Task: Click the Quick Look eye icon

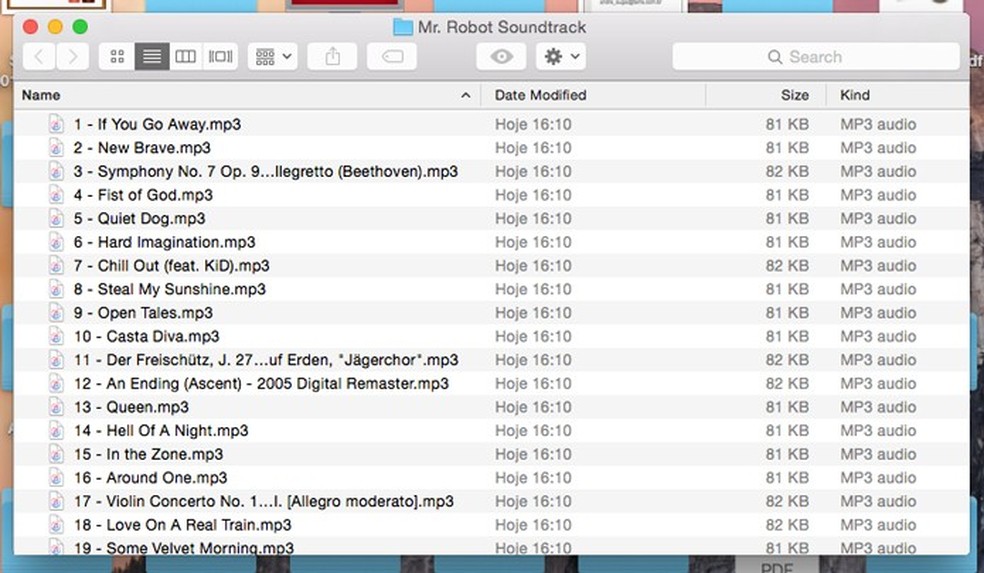Action: tap(501, 57)
